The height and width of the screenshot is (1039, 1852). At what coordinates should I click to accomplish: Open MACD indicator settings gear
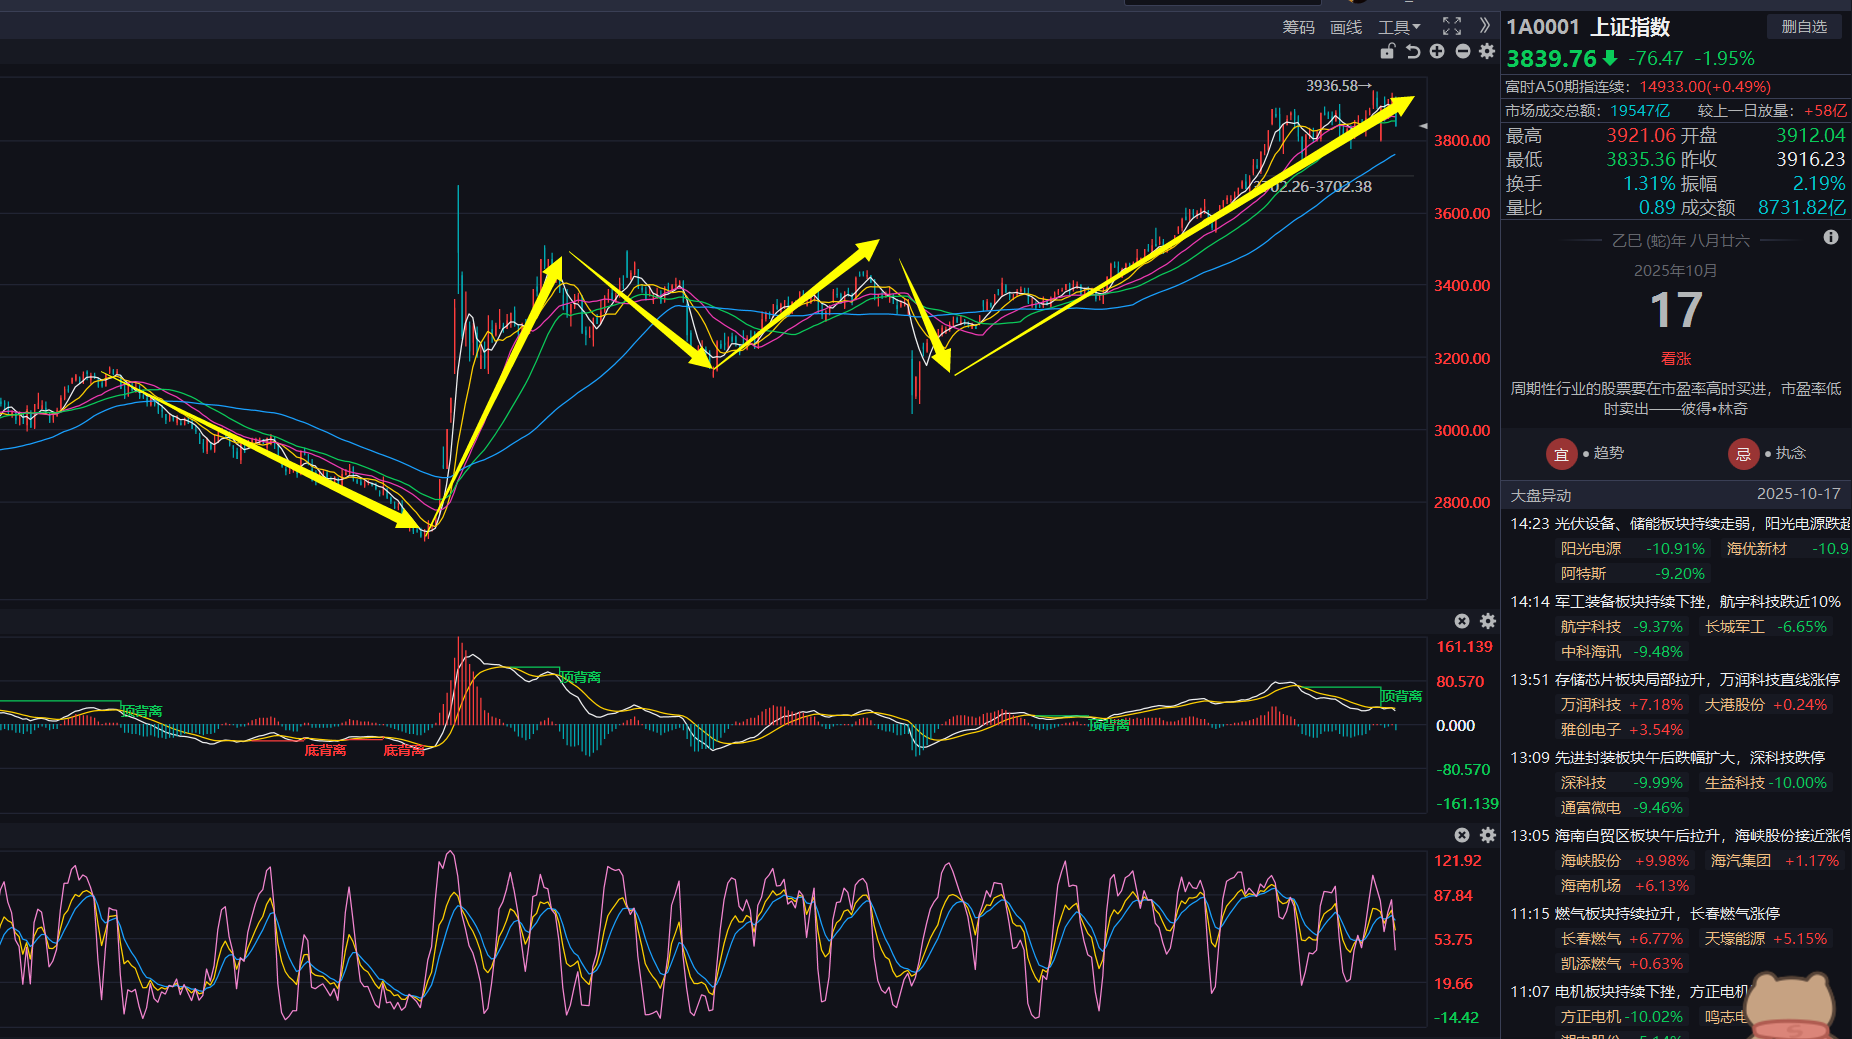1488,621
